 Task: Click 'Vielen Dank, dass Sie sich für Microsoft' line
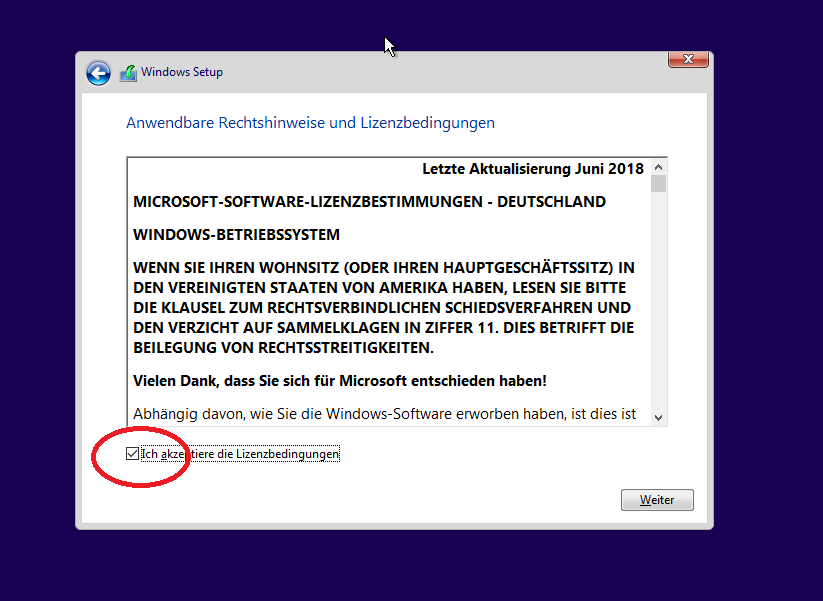coord(340,381)
